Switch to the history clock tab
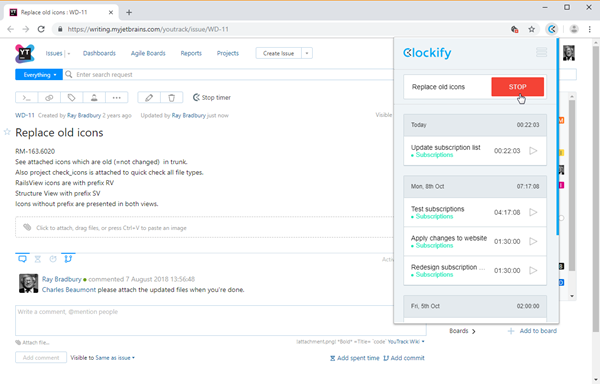The width and height of the screenshot is (600, 384). [x=53, y=259]
